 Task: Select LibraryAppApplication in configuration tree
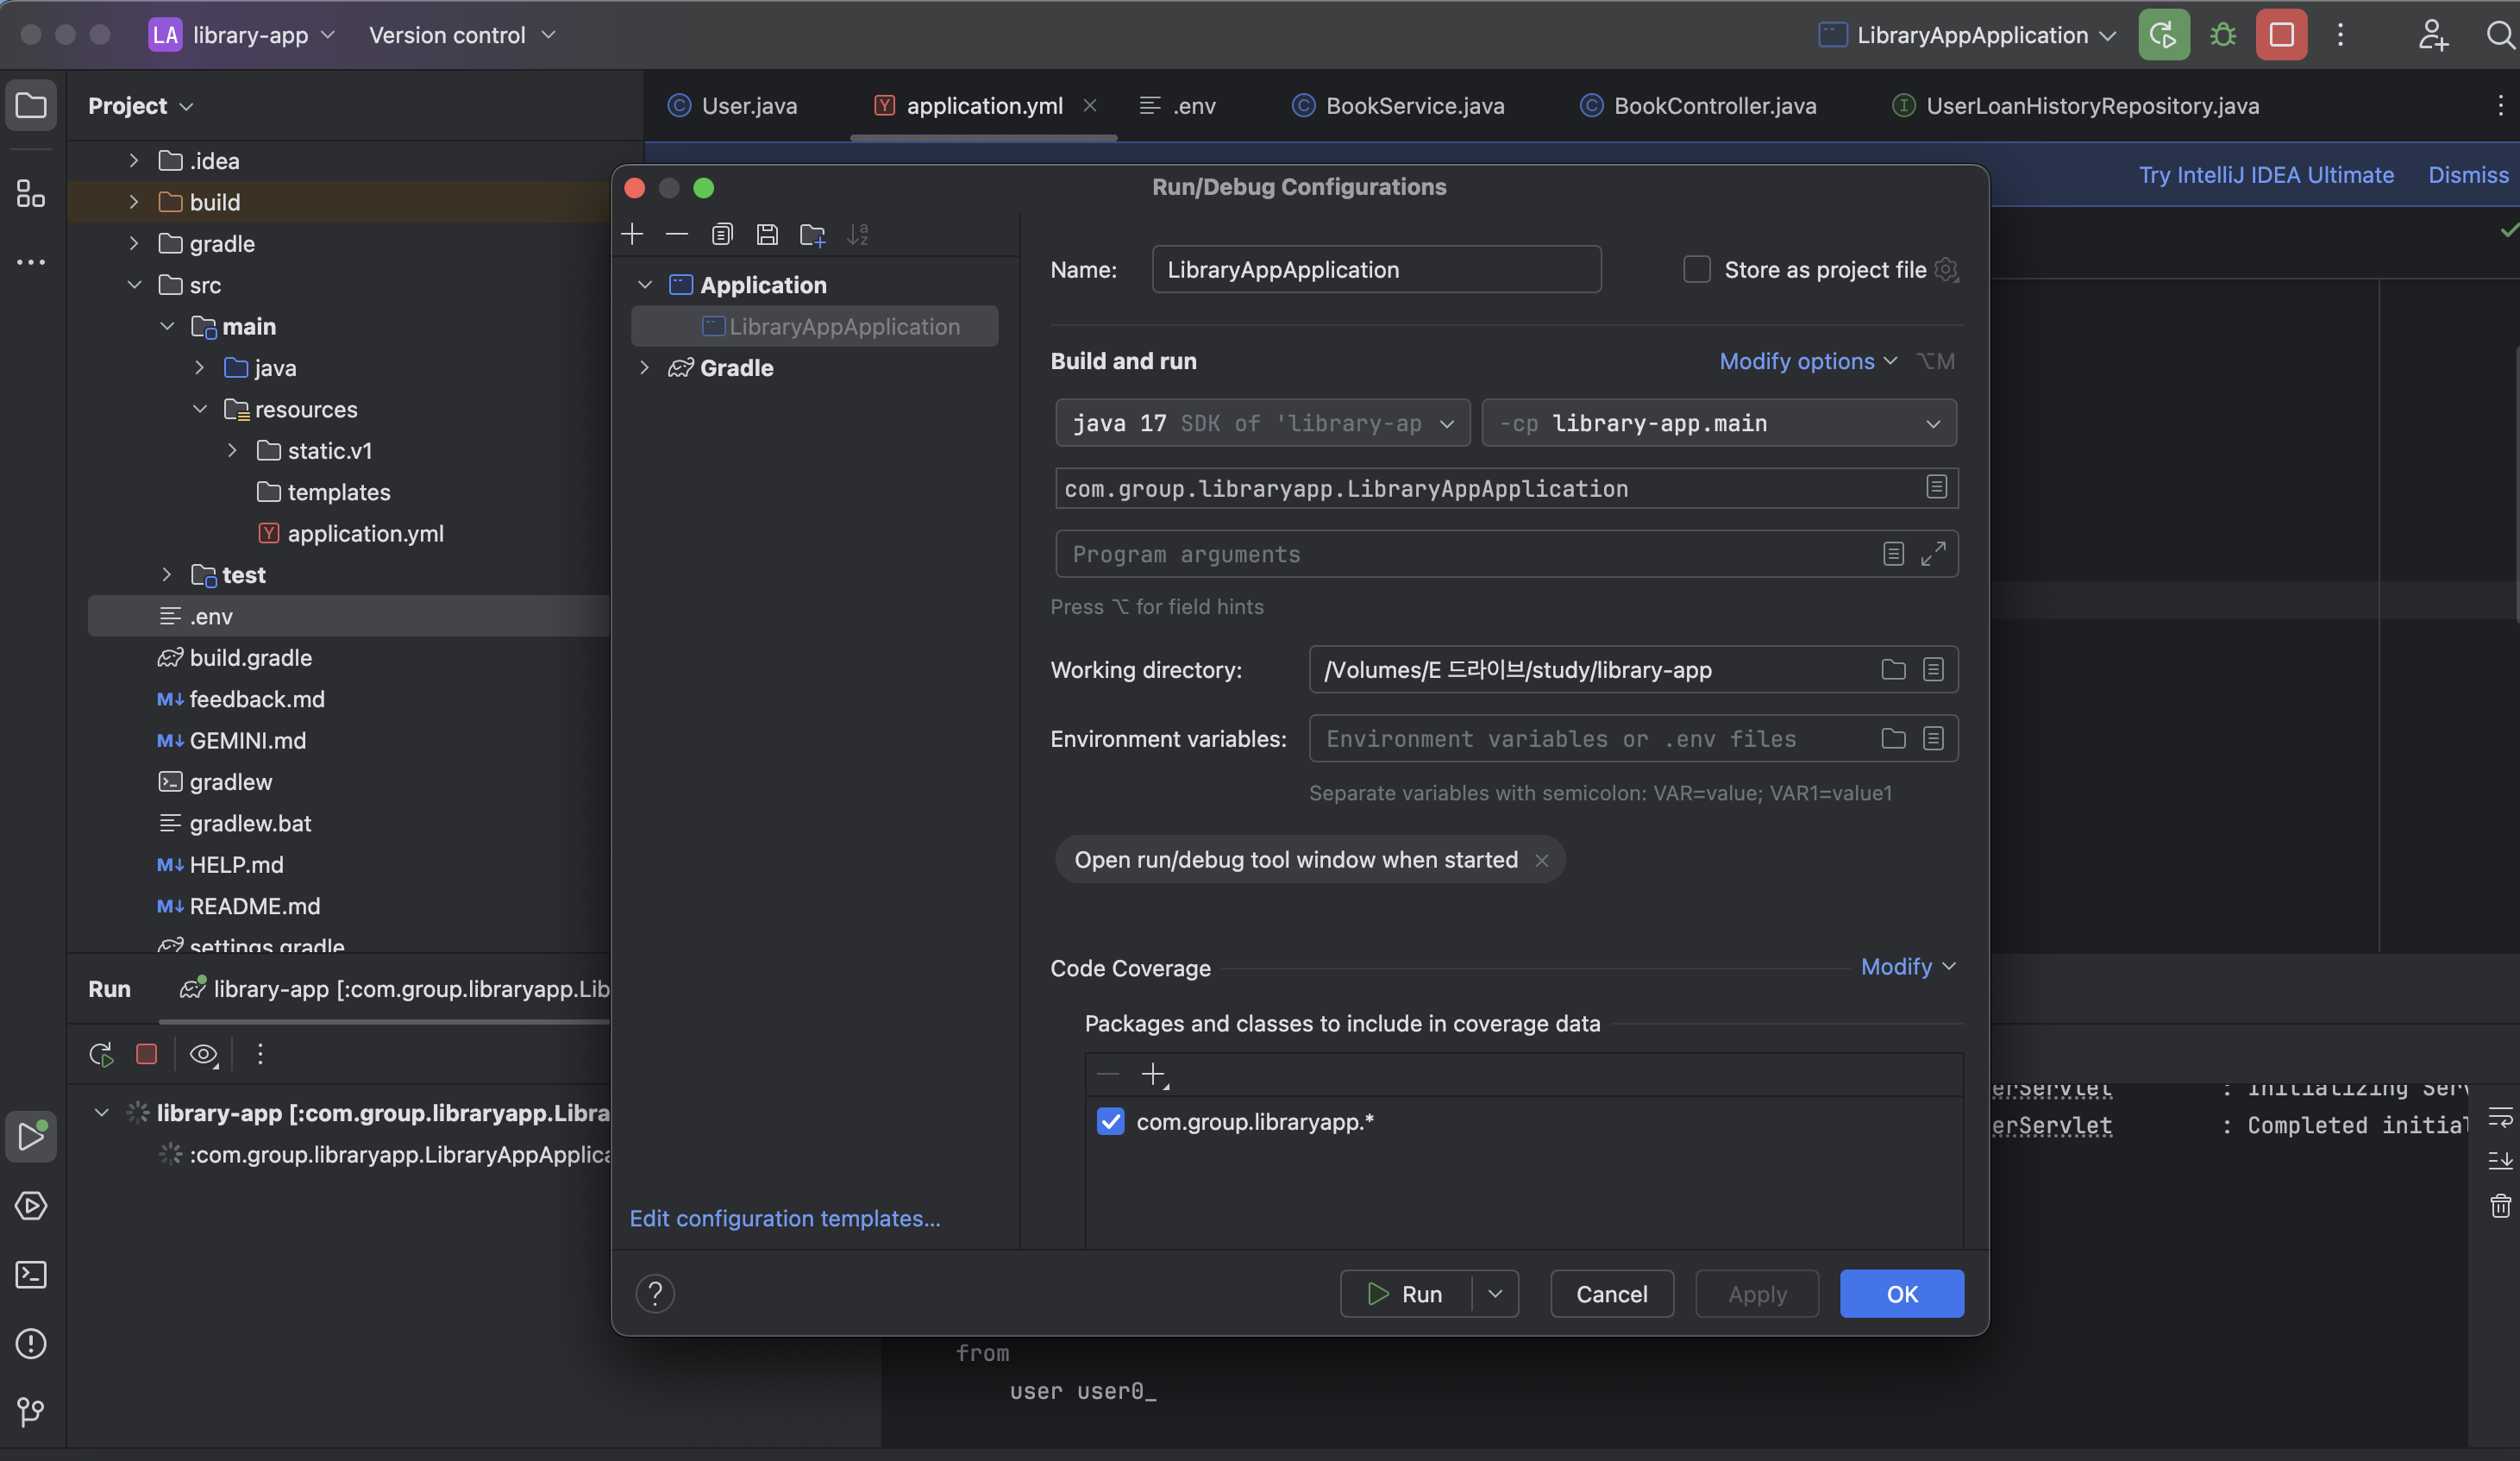point(814,326)
